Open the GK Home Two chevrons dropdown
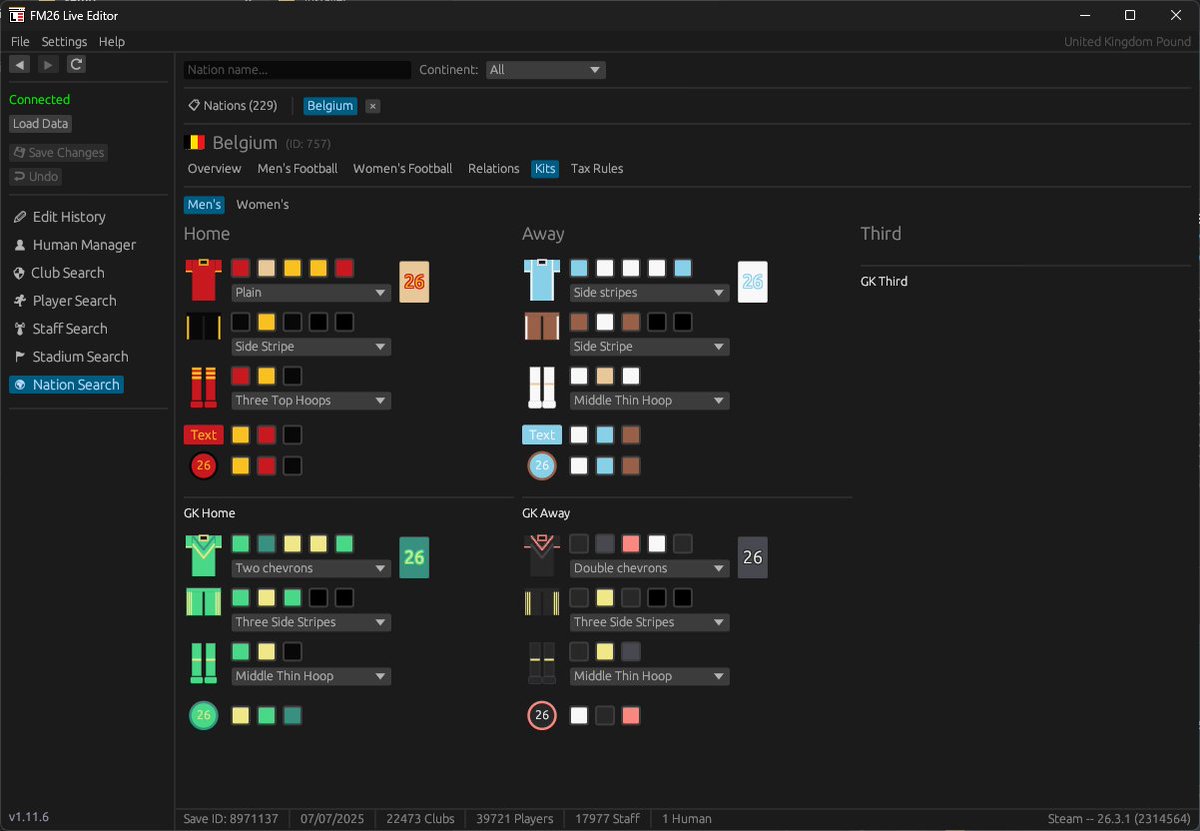The height and width of the screenshot is (831, 1200). coord(311,568)
